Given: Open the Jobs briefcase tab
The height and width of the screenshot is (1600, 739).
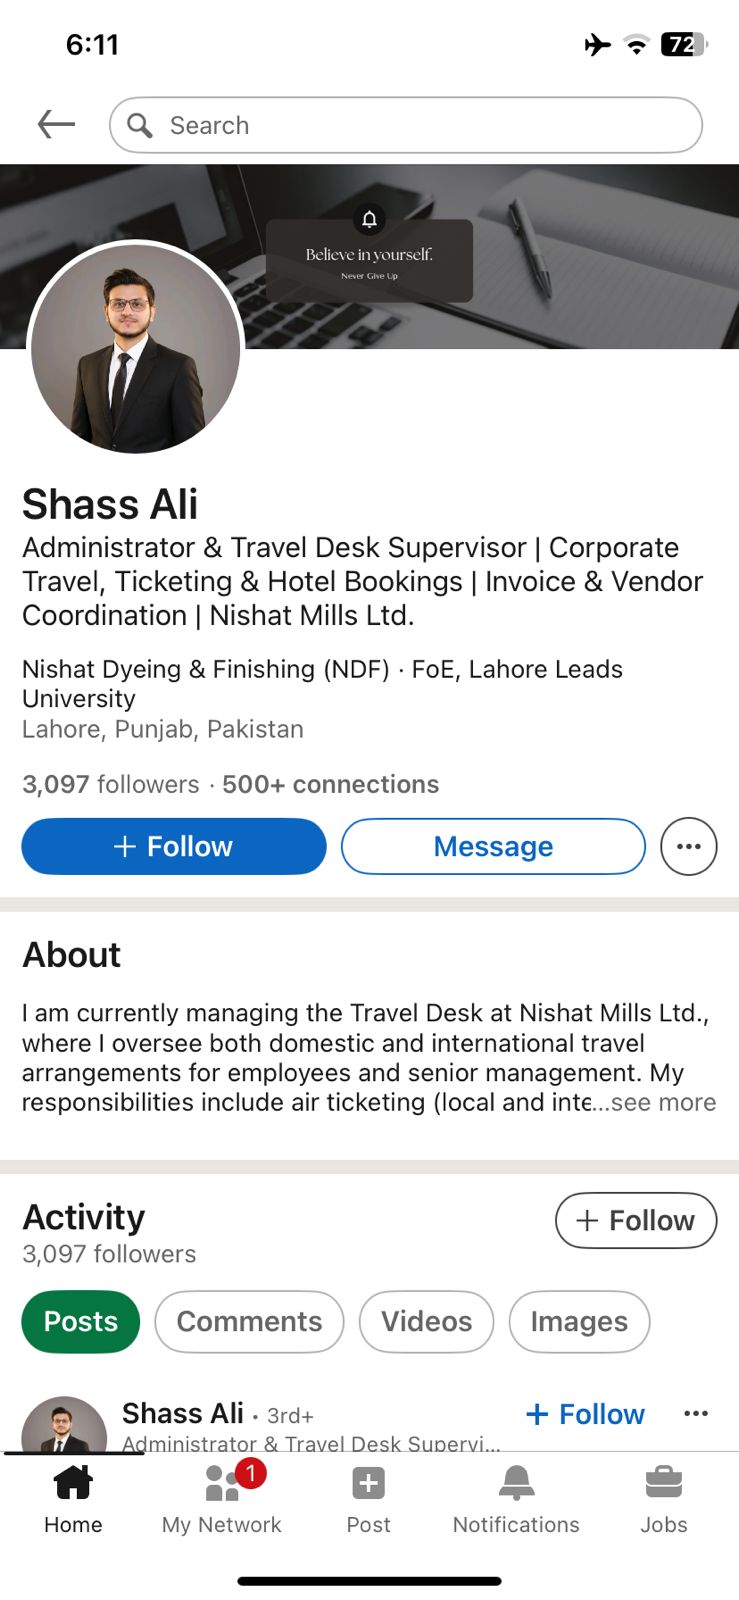Looking at the screenshot, I should tap(664, 1497).
